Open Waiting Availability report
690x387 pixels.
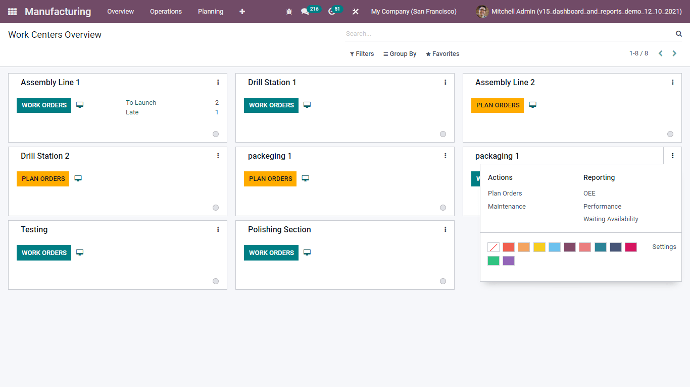pyautogui.click(x=610, y=219)
